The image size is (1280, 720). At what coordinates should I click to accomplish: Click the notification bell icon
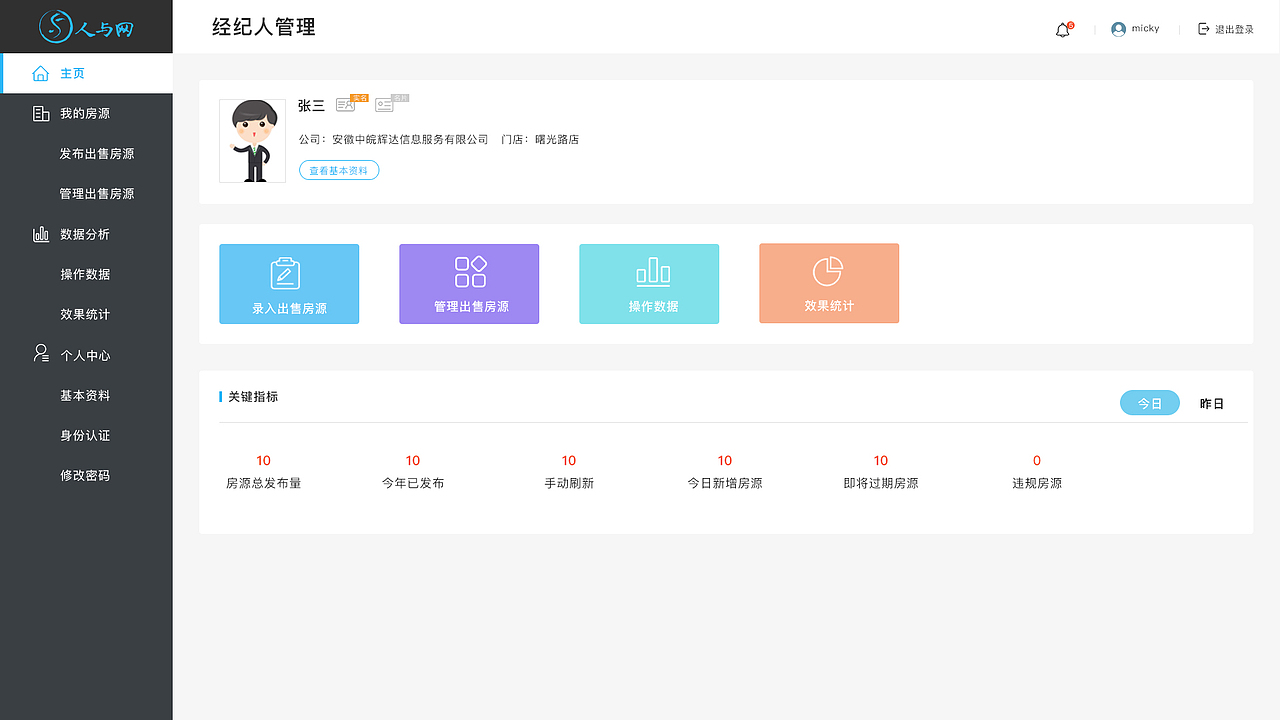coord(1061,29)
